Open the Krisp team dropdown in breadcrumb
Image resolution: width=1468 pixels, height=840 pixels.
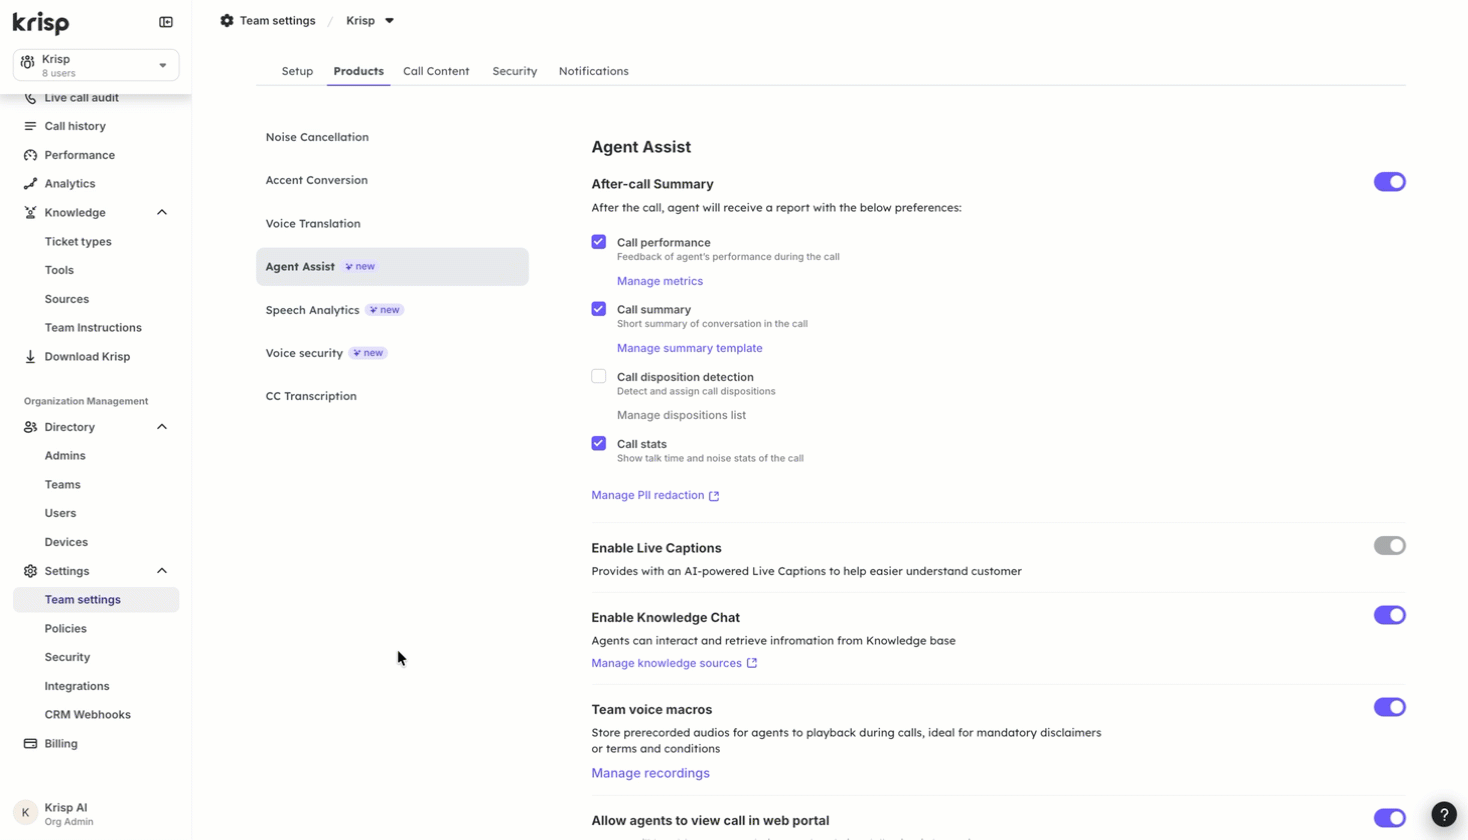(370, 20)
